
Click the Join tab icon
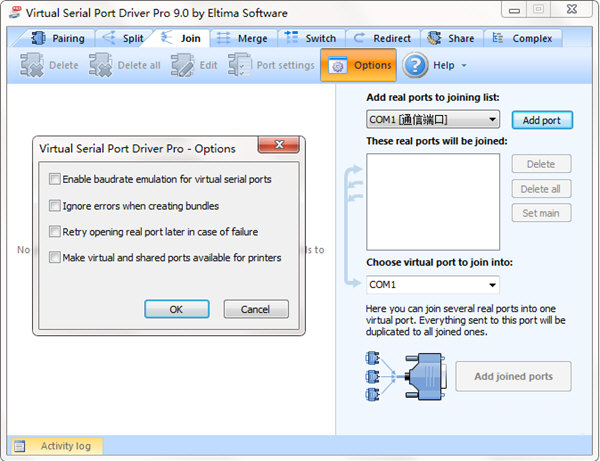pyautogui.click(x=166, y=37)
